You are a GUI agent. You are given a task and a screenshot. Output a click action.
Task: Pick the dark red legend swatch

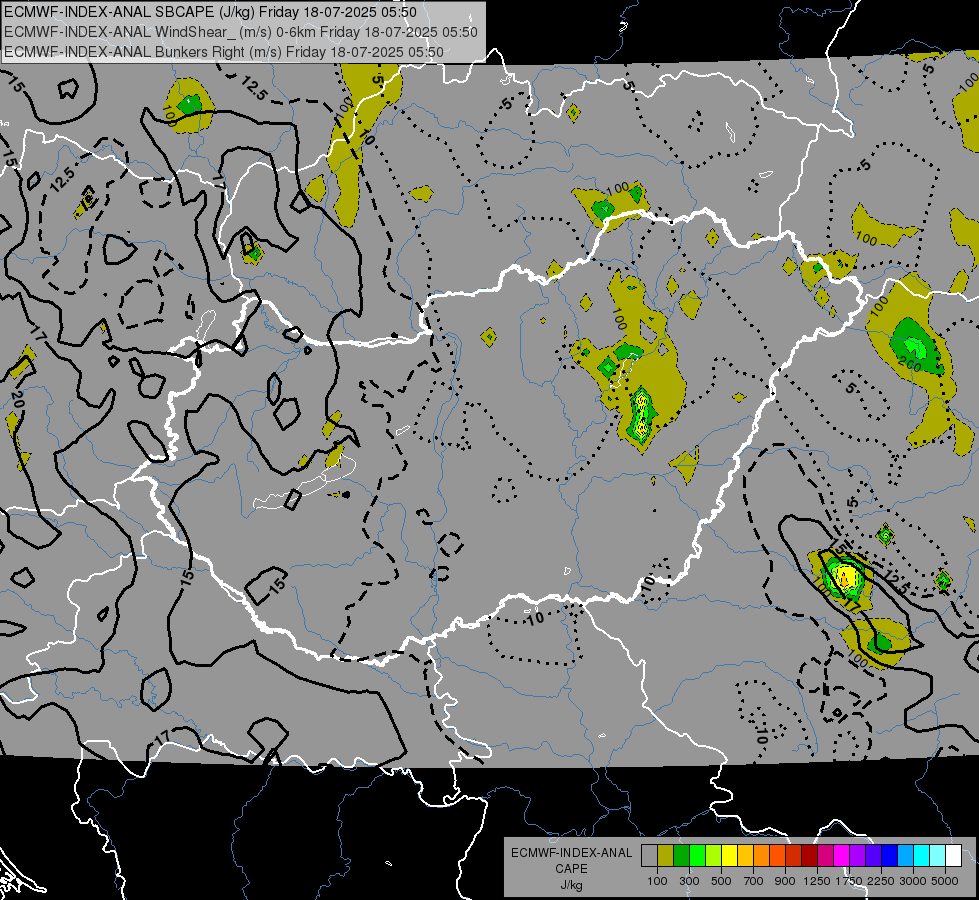click(x=809, y=856)
